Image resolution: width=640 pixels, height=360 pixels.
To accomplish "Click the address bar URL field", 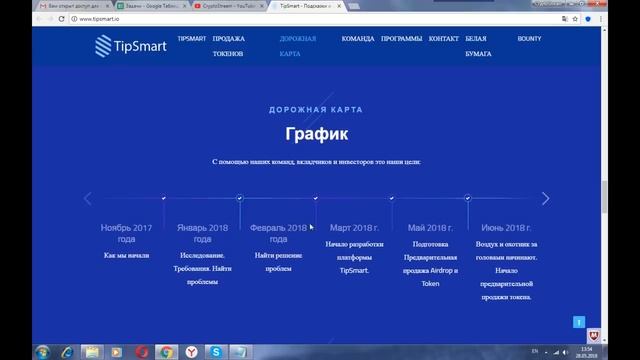I will click(314, 19).
